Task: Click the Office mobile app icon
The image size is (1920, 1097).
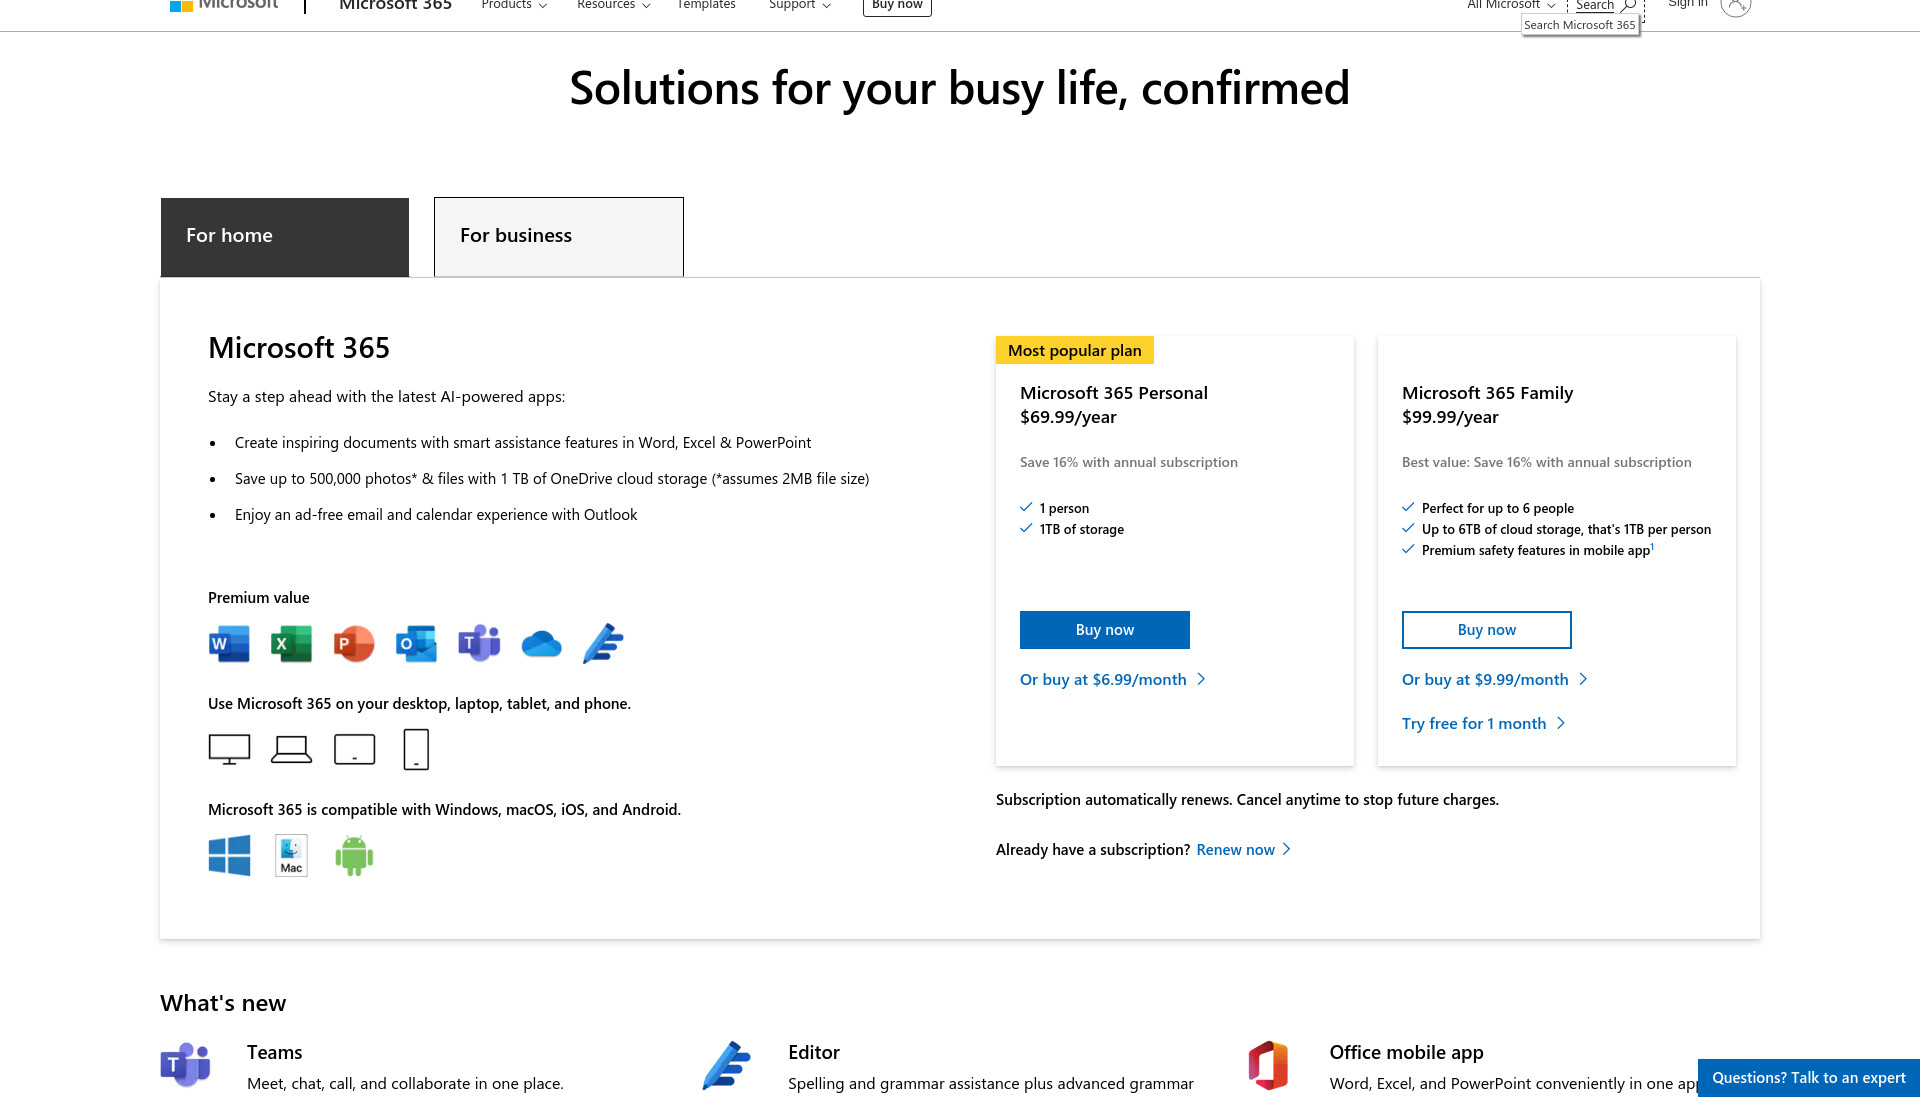Action: (1268, 1065)
